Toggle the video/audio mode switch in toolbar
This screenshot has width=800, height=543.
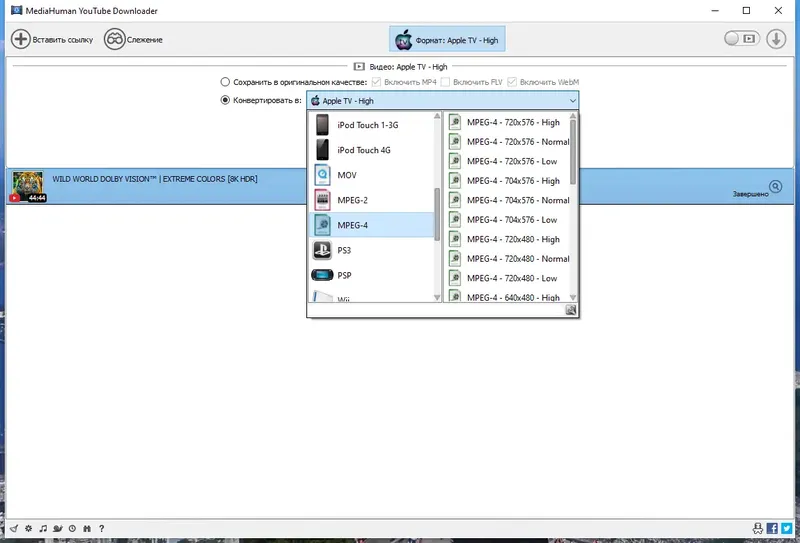pyautogui.click(x=741, y=38)
